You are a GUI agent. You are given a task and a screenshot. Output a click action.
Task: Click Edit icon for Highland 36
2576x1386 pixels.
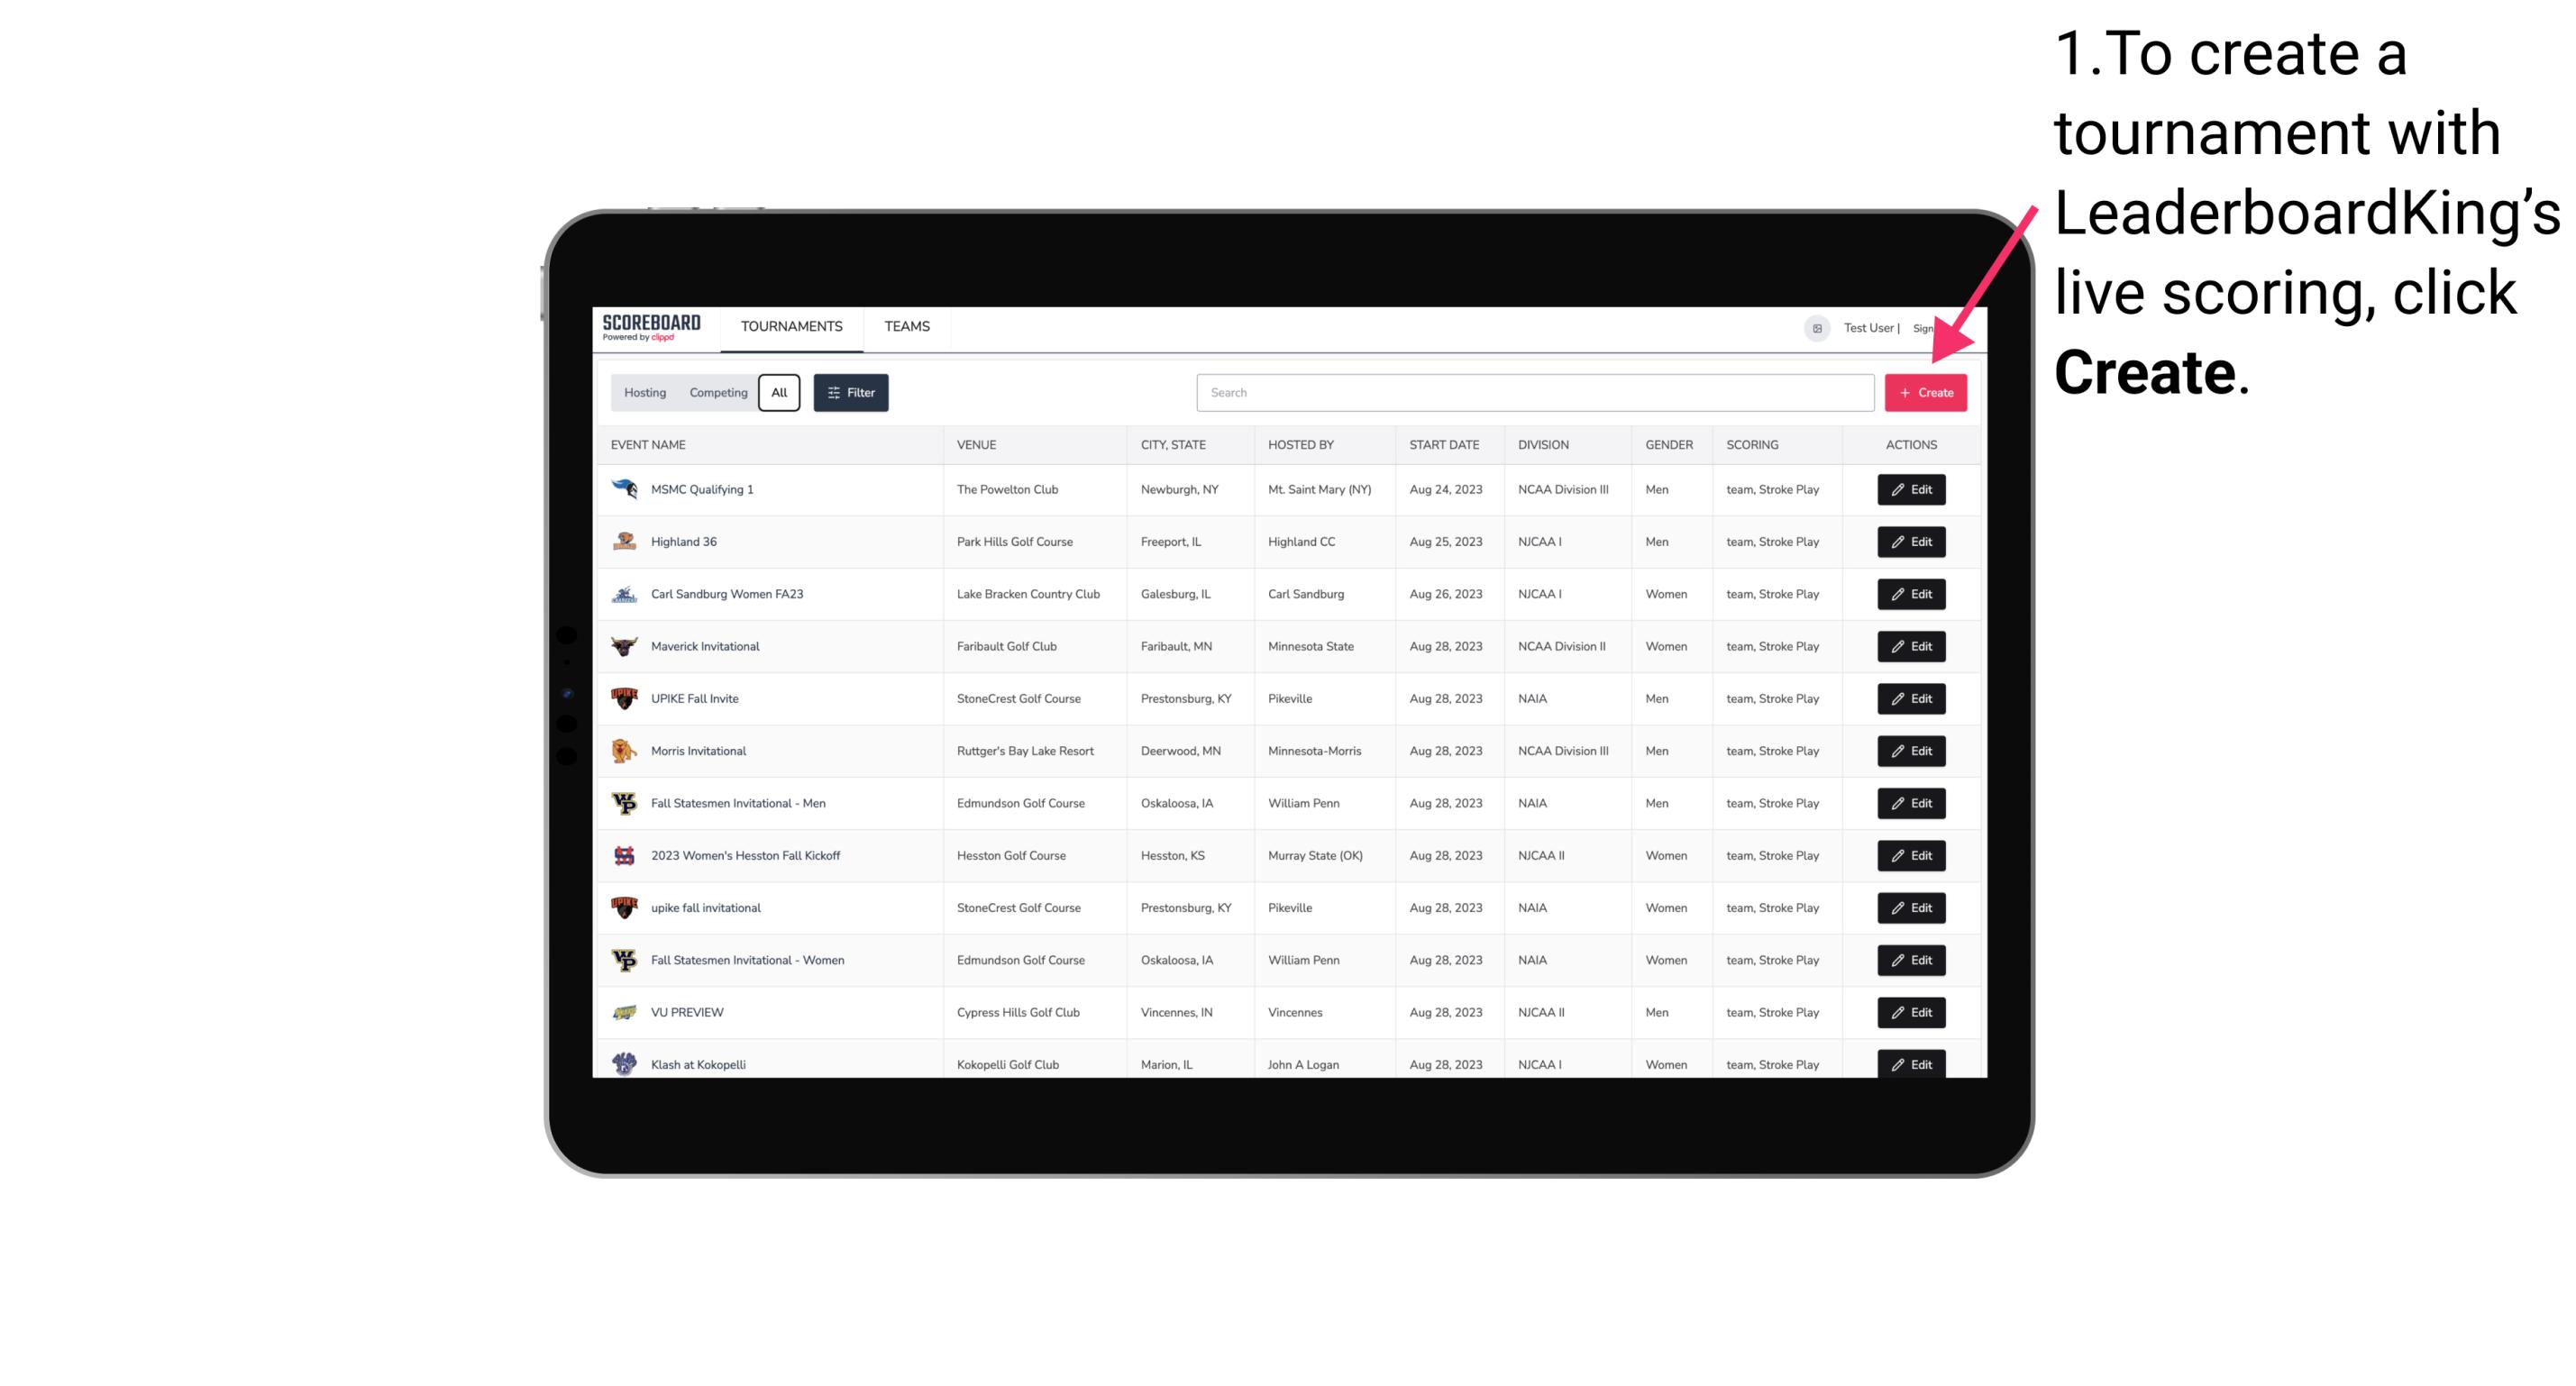click(1910, 541)
